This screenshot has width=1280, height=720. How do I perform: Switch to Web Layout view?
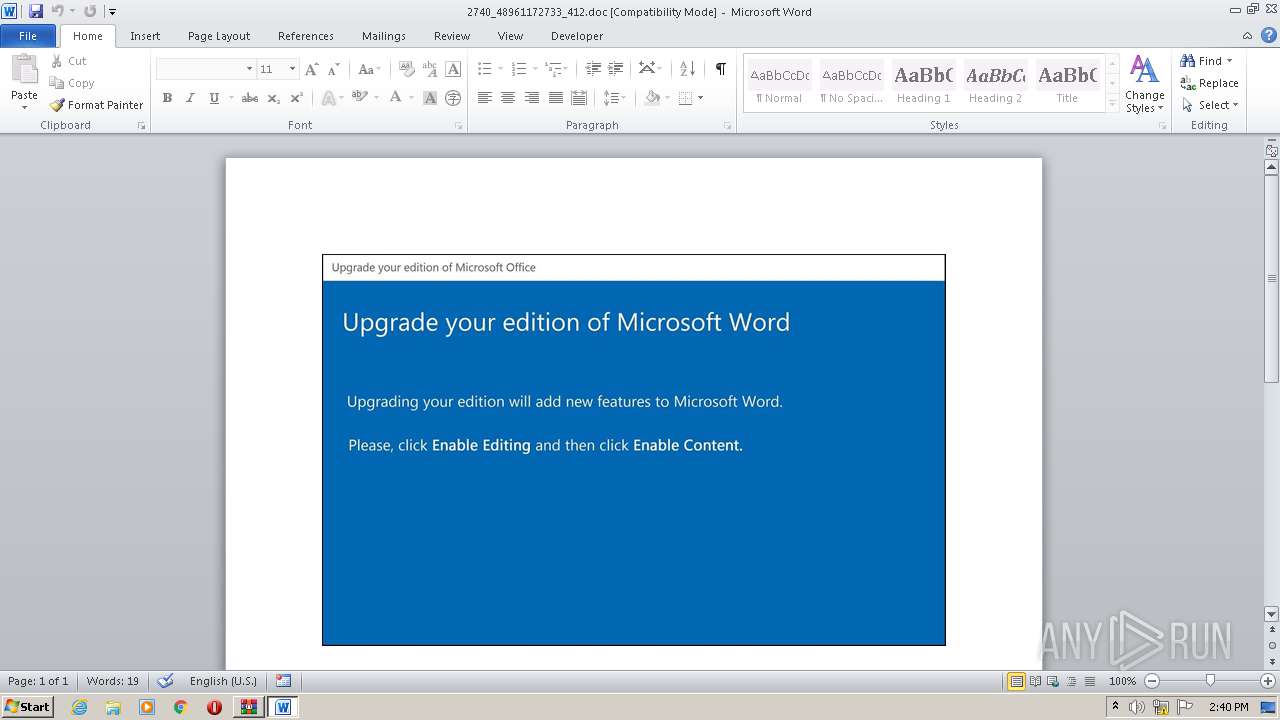tap(1052, 681)
